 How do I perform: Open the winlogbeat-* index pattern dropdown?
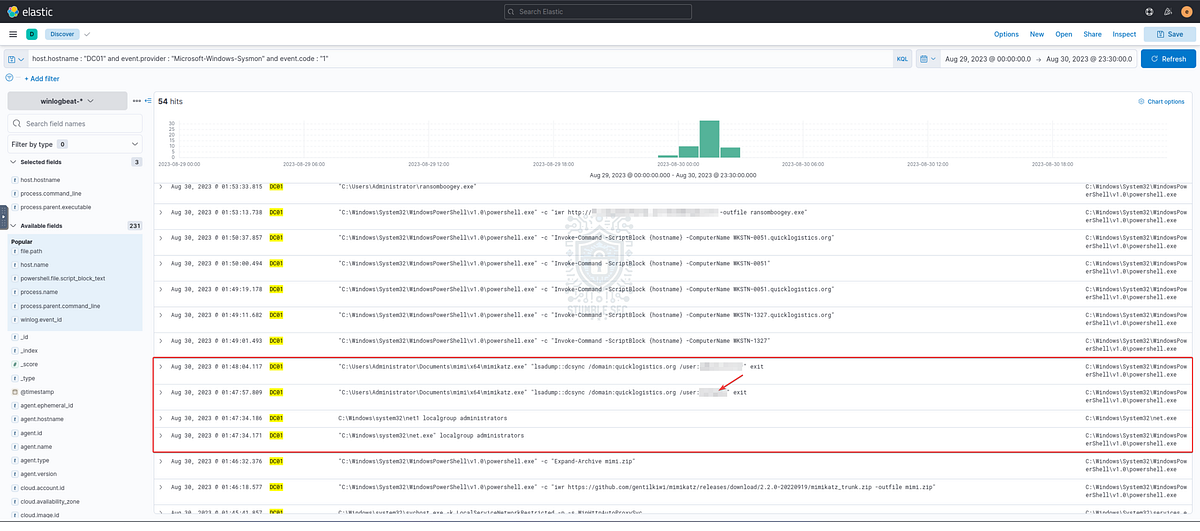tap(68, 101)
